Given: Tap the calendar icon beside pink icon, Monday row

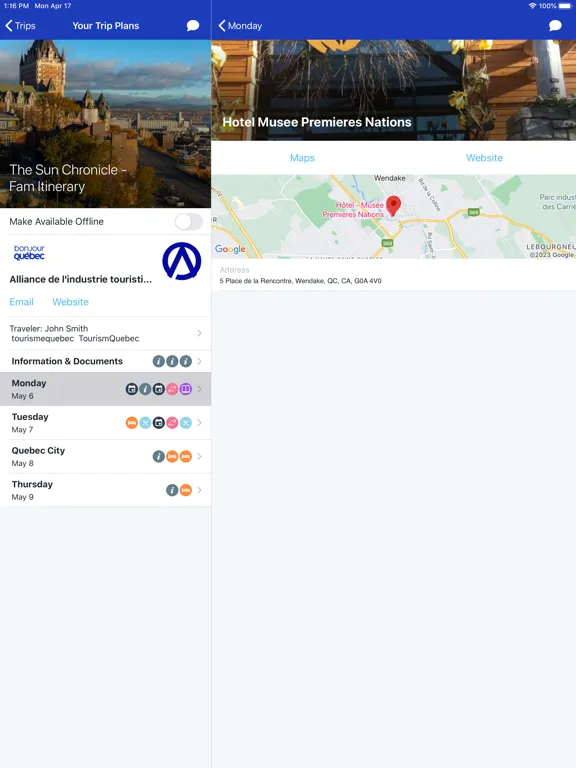Looking at the screenshot, I should click(x=159, y=389).
